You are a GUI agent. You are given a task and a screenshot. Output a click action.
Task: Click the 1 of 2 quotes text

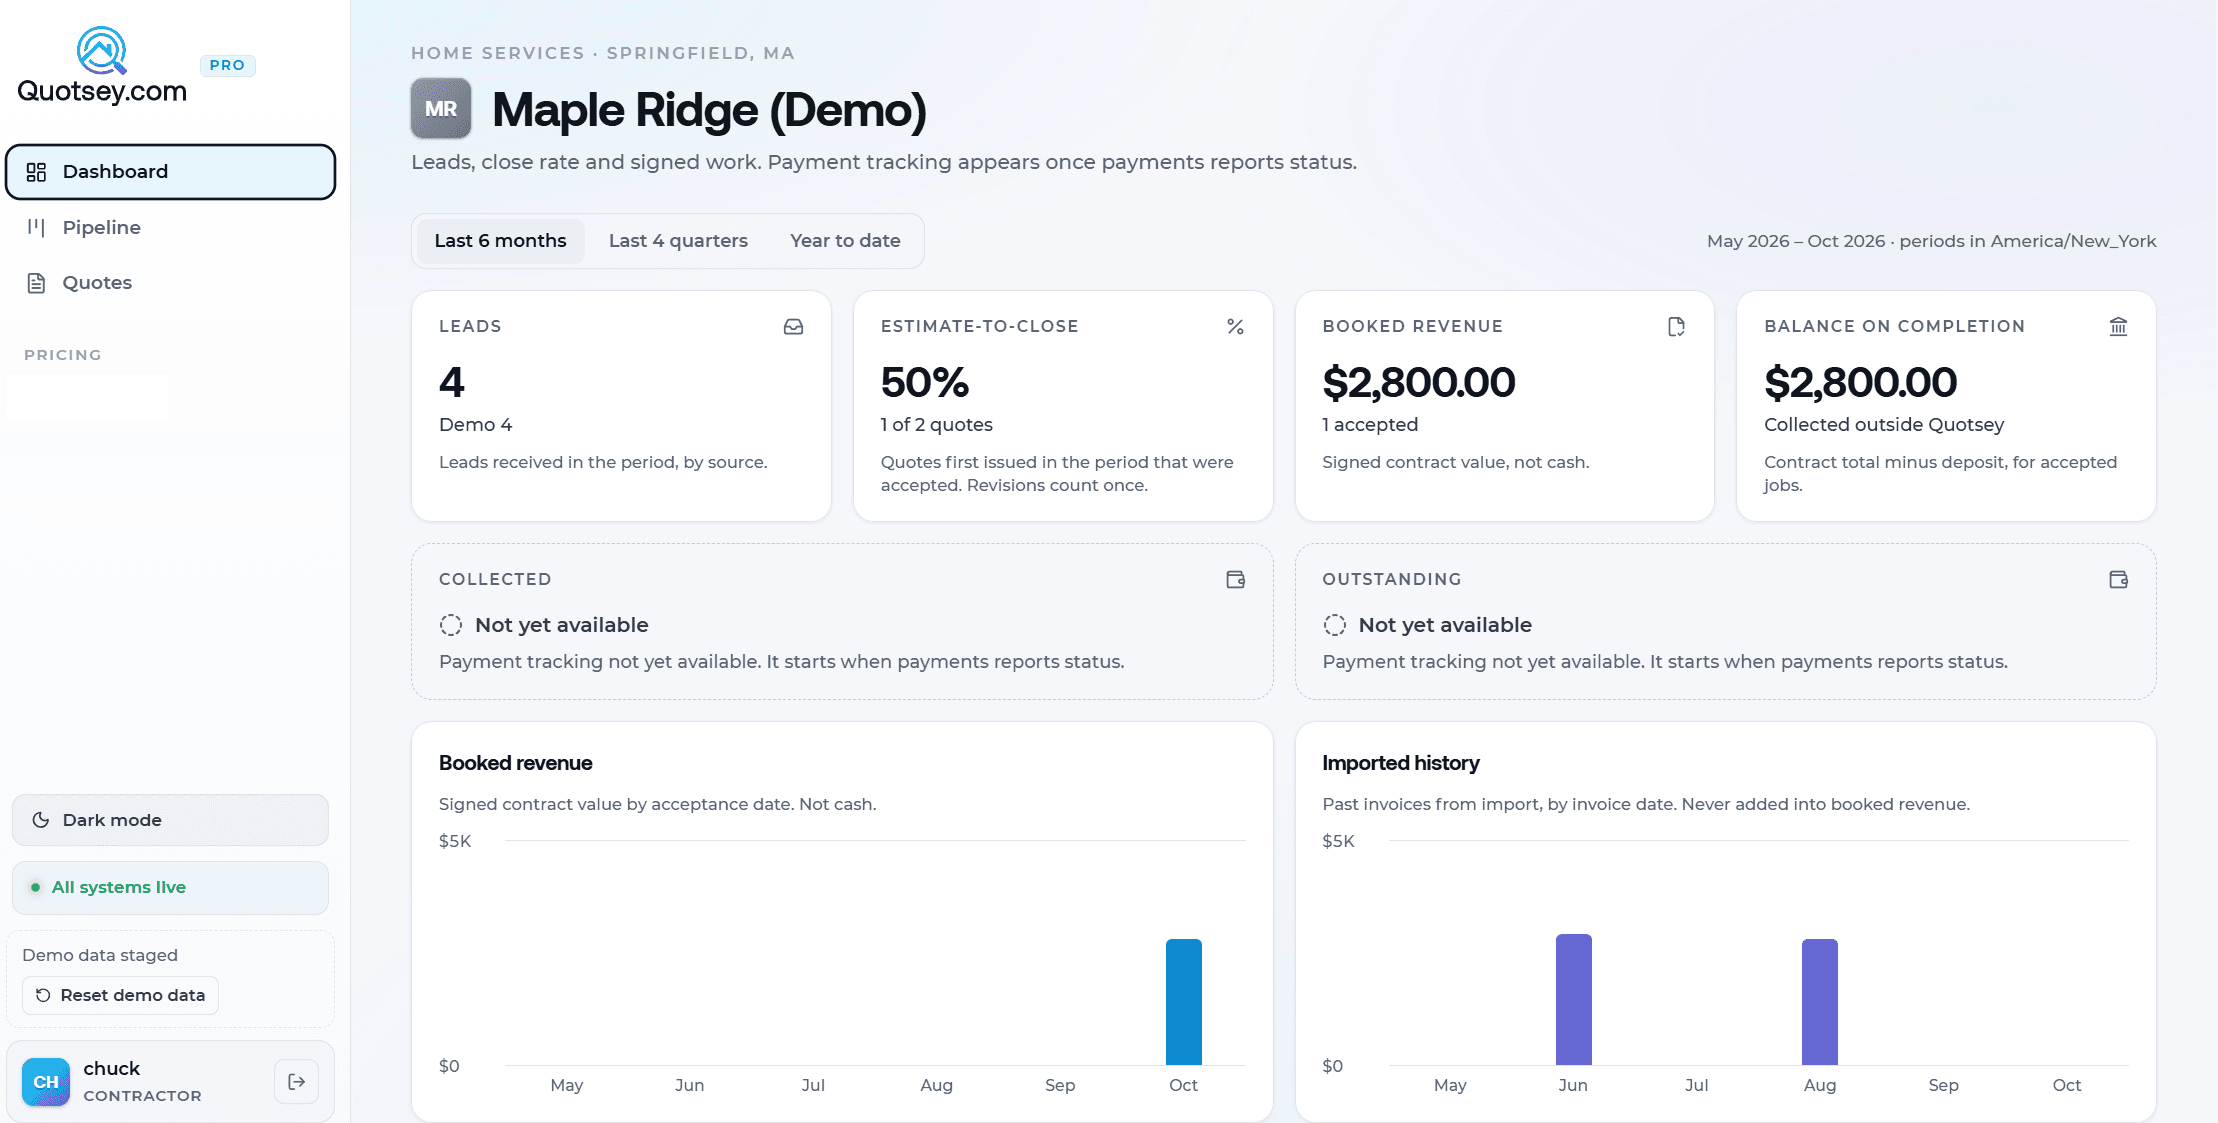coord(937,425)
